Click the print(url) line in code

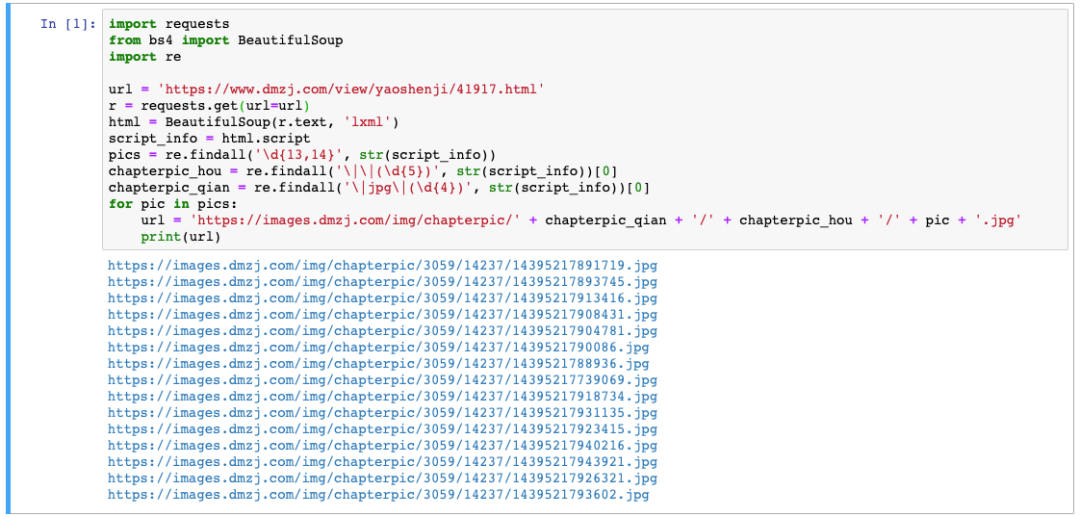[180, 237]
